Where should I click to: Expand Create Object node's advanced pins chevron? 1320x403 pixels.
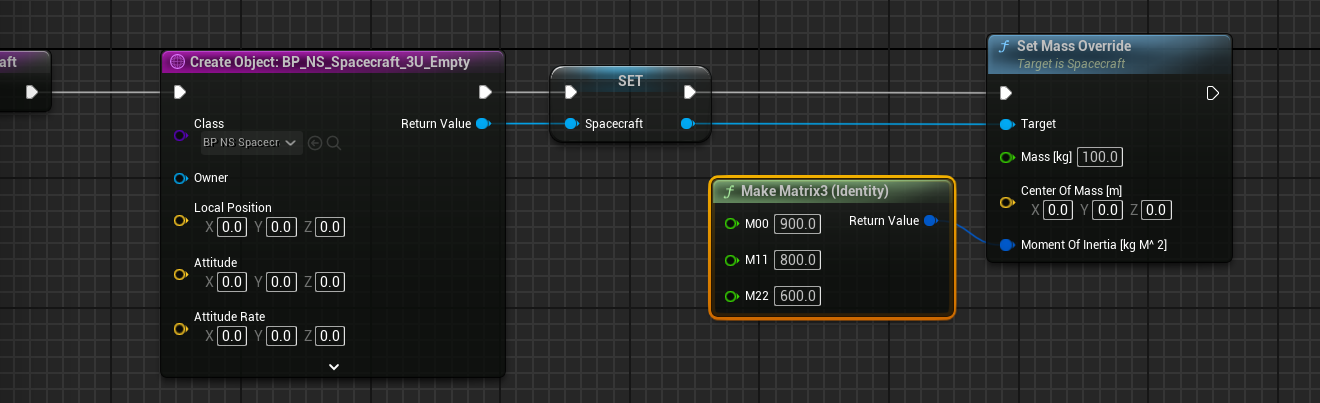coord(334,367)
